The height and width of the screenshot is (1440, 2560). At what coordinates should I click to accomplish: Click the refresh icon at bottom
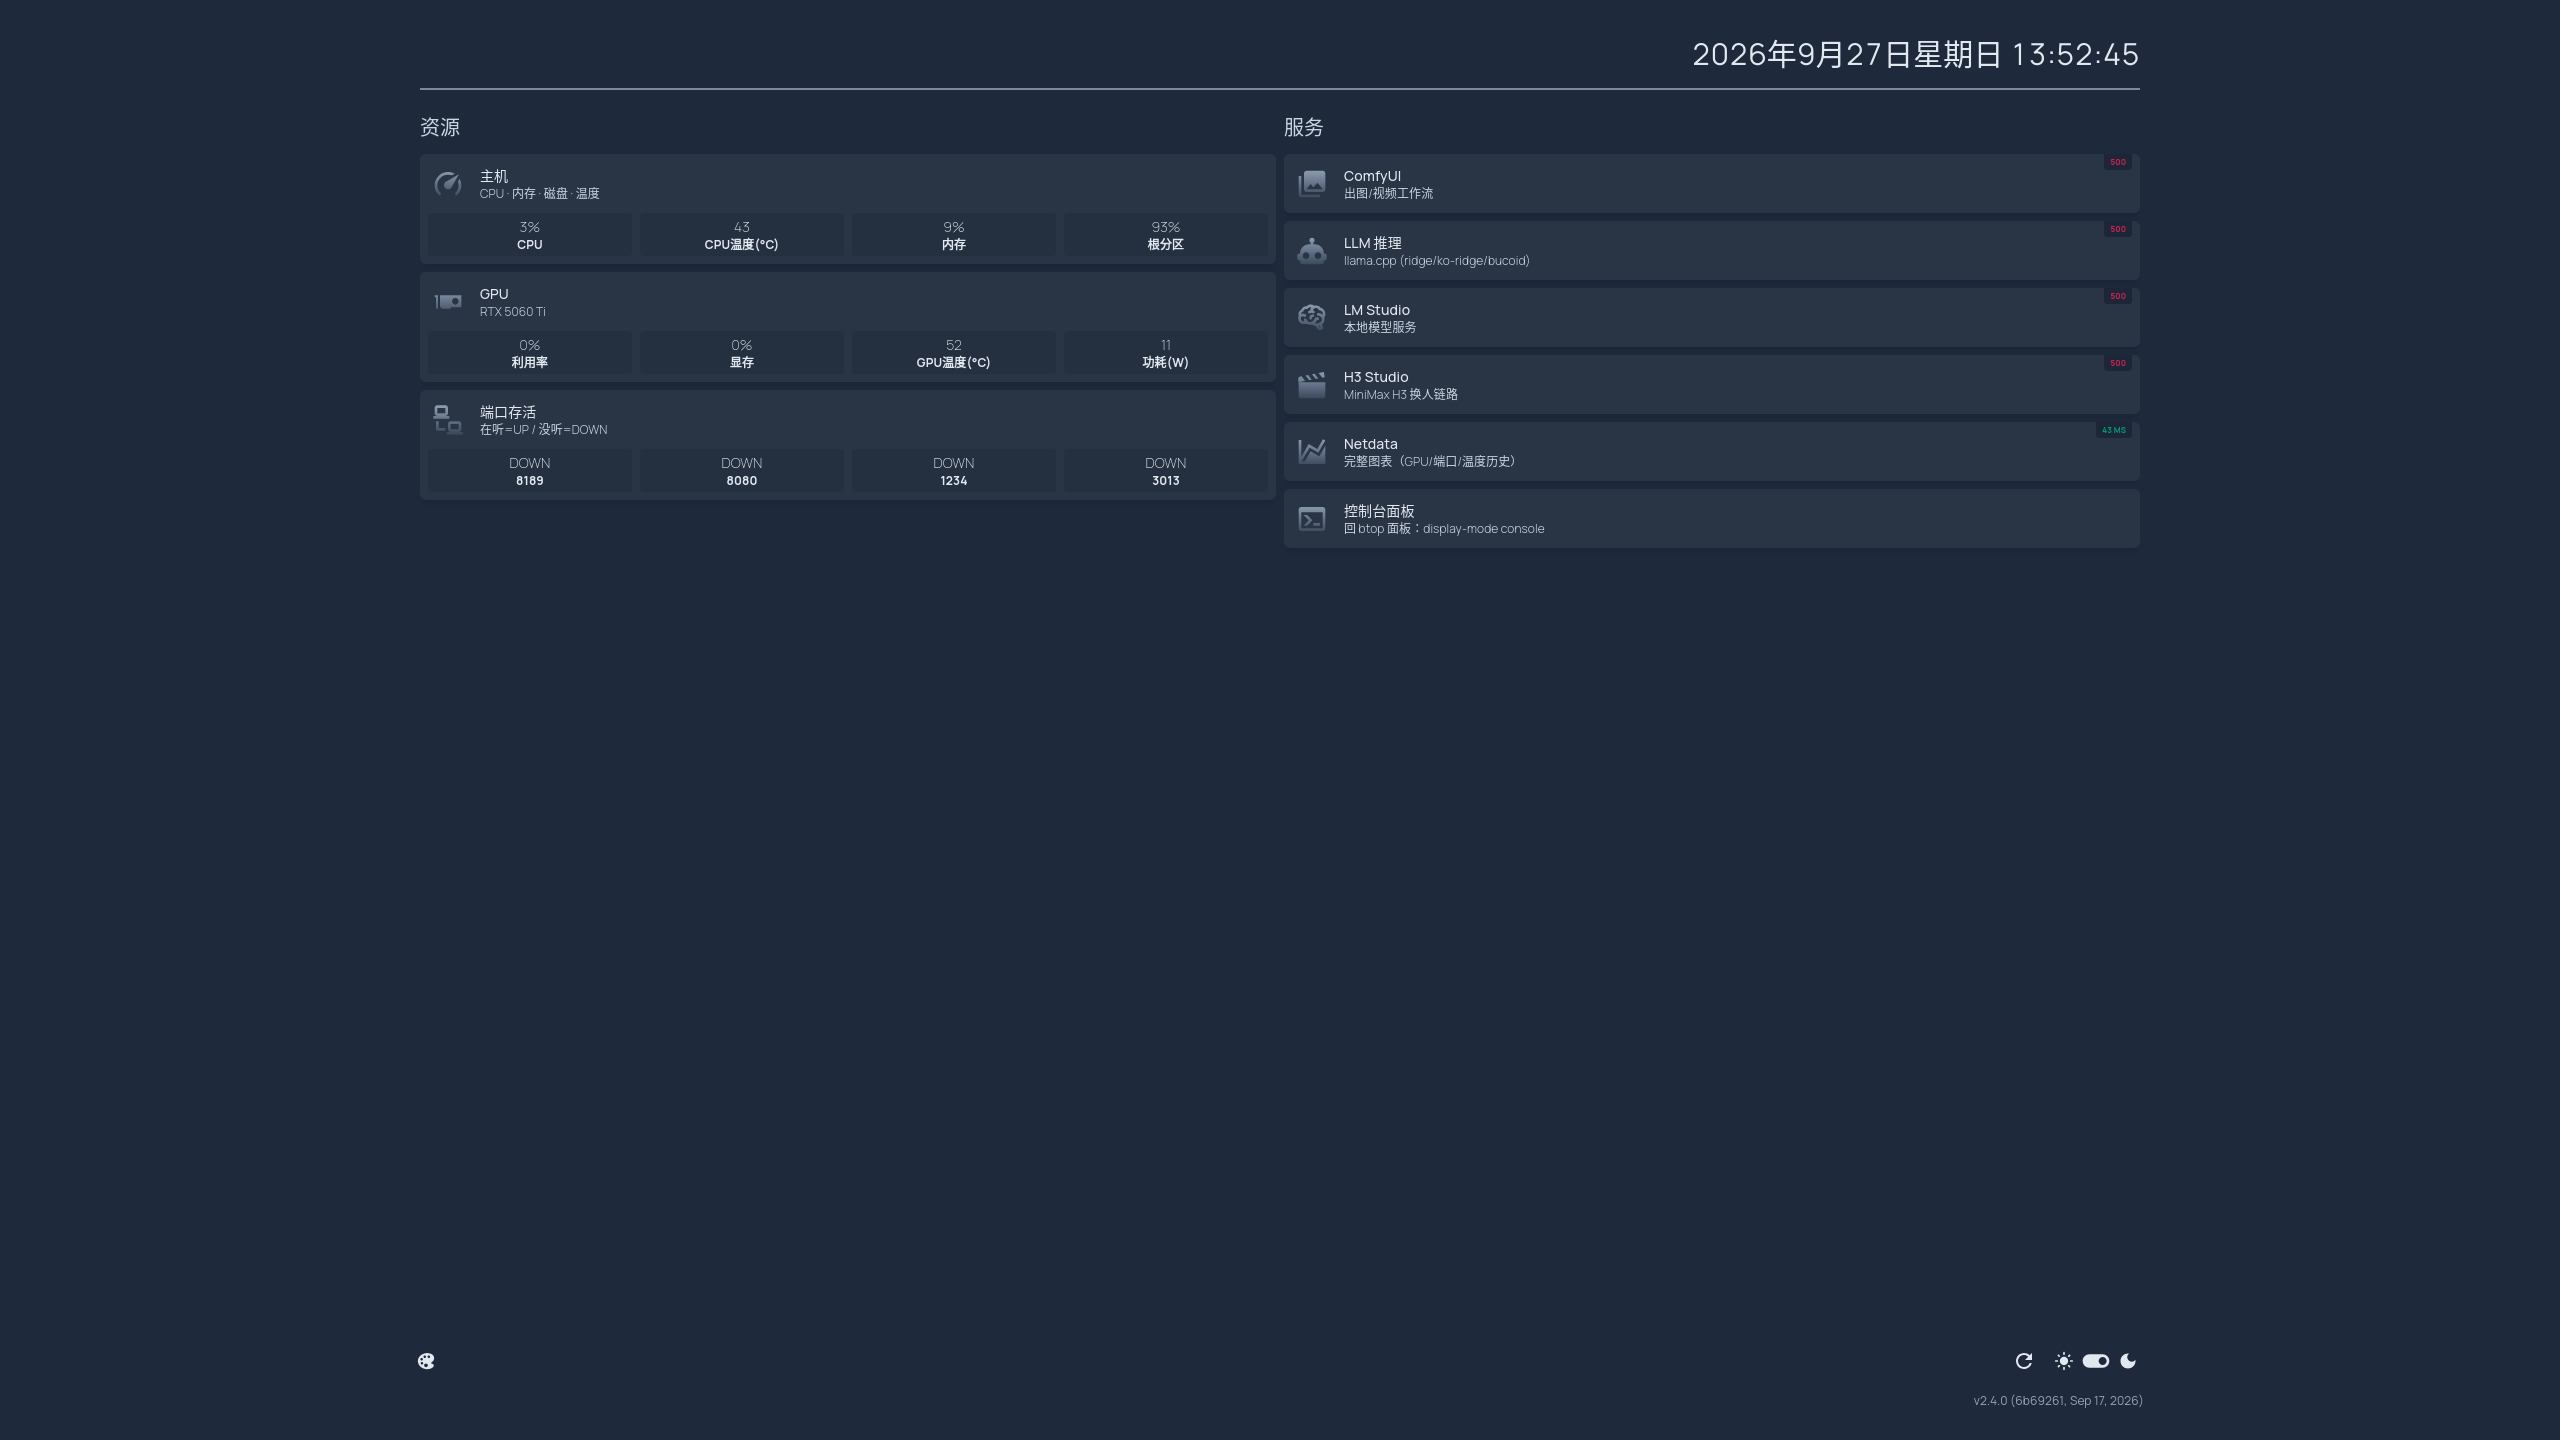[2024, 1361]
